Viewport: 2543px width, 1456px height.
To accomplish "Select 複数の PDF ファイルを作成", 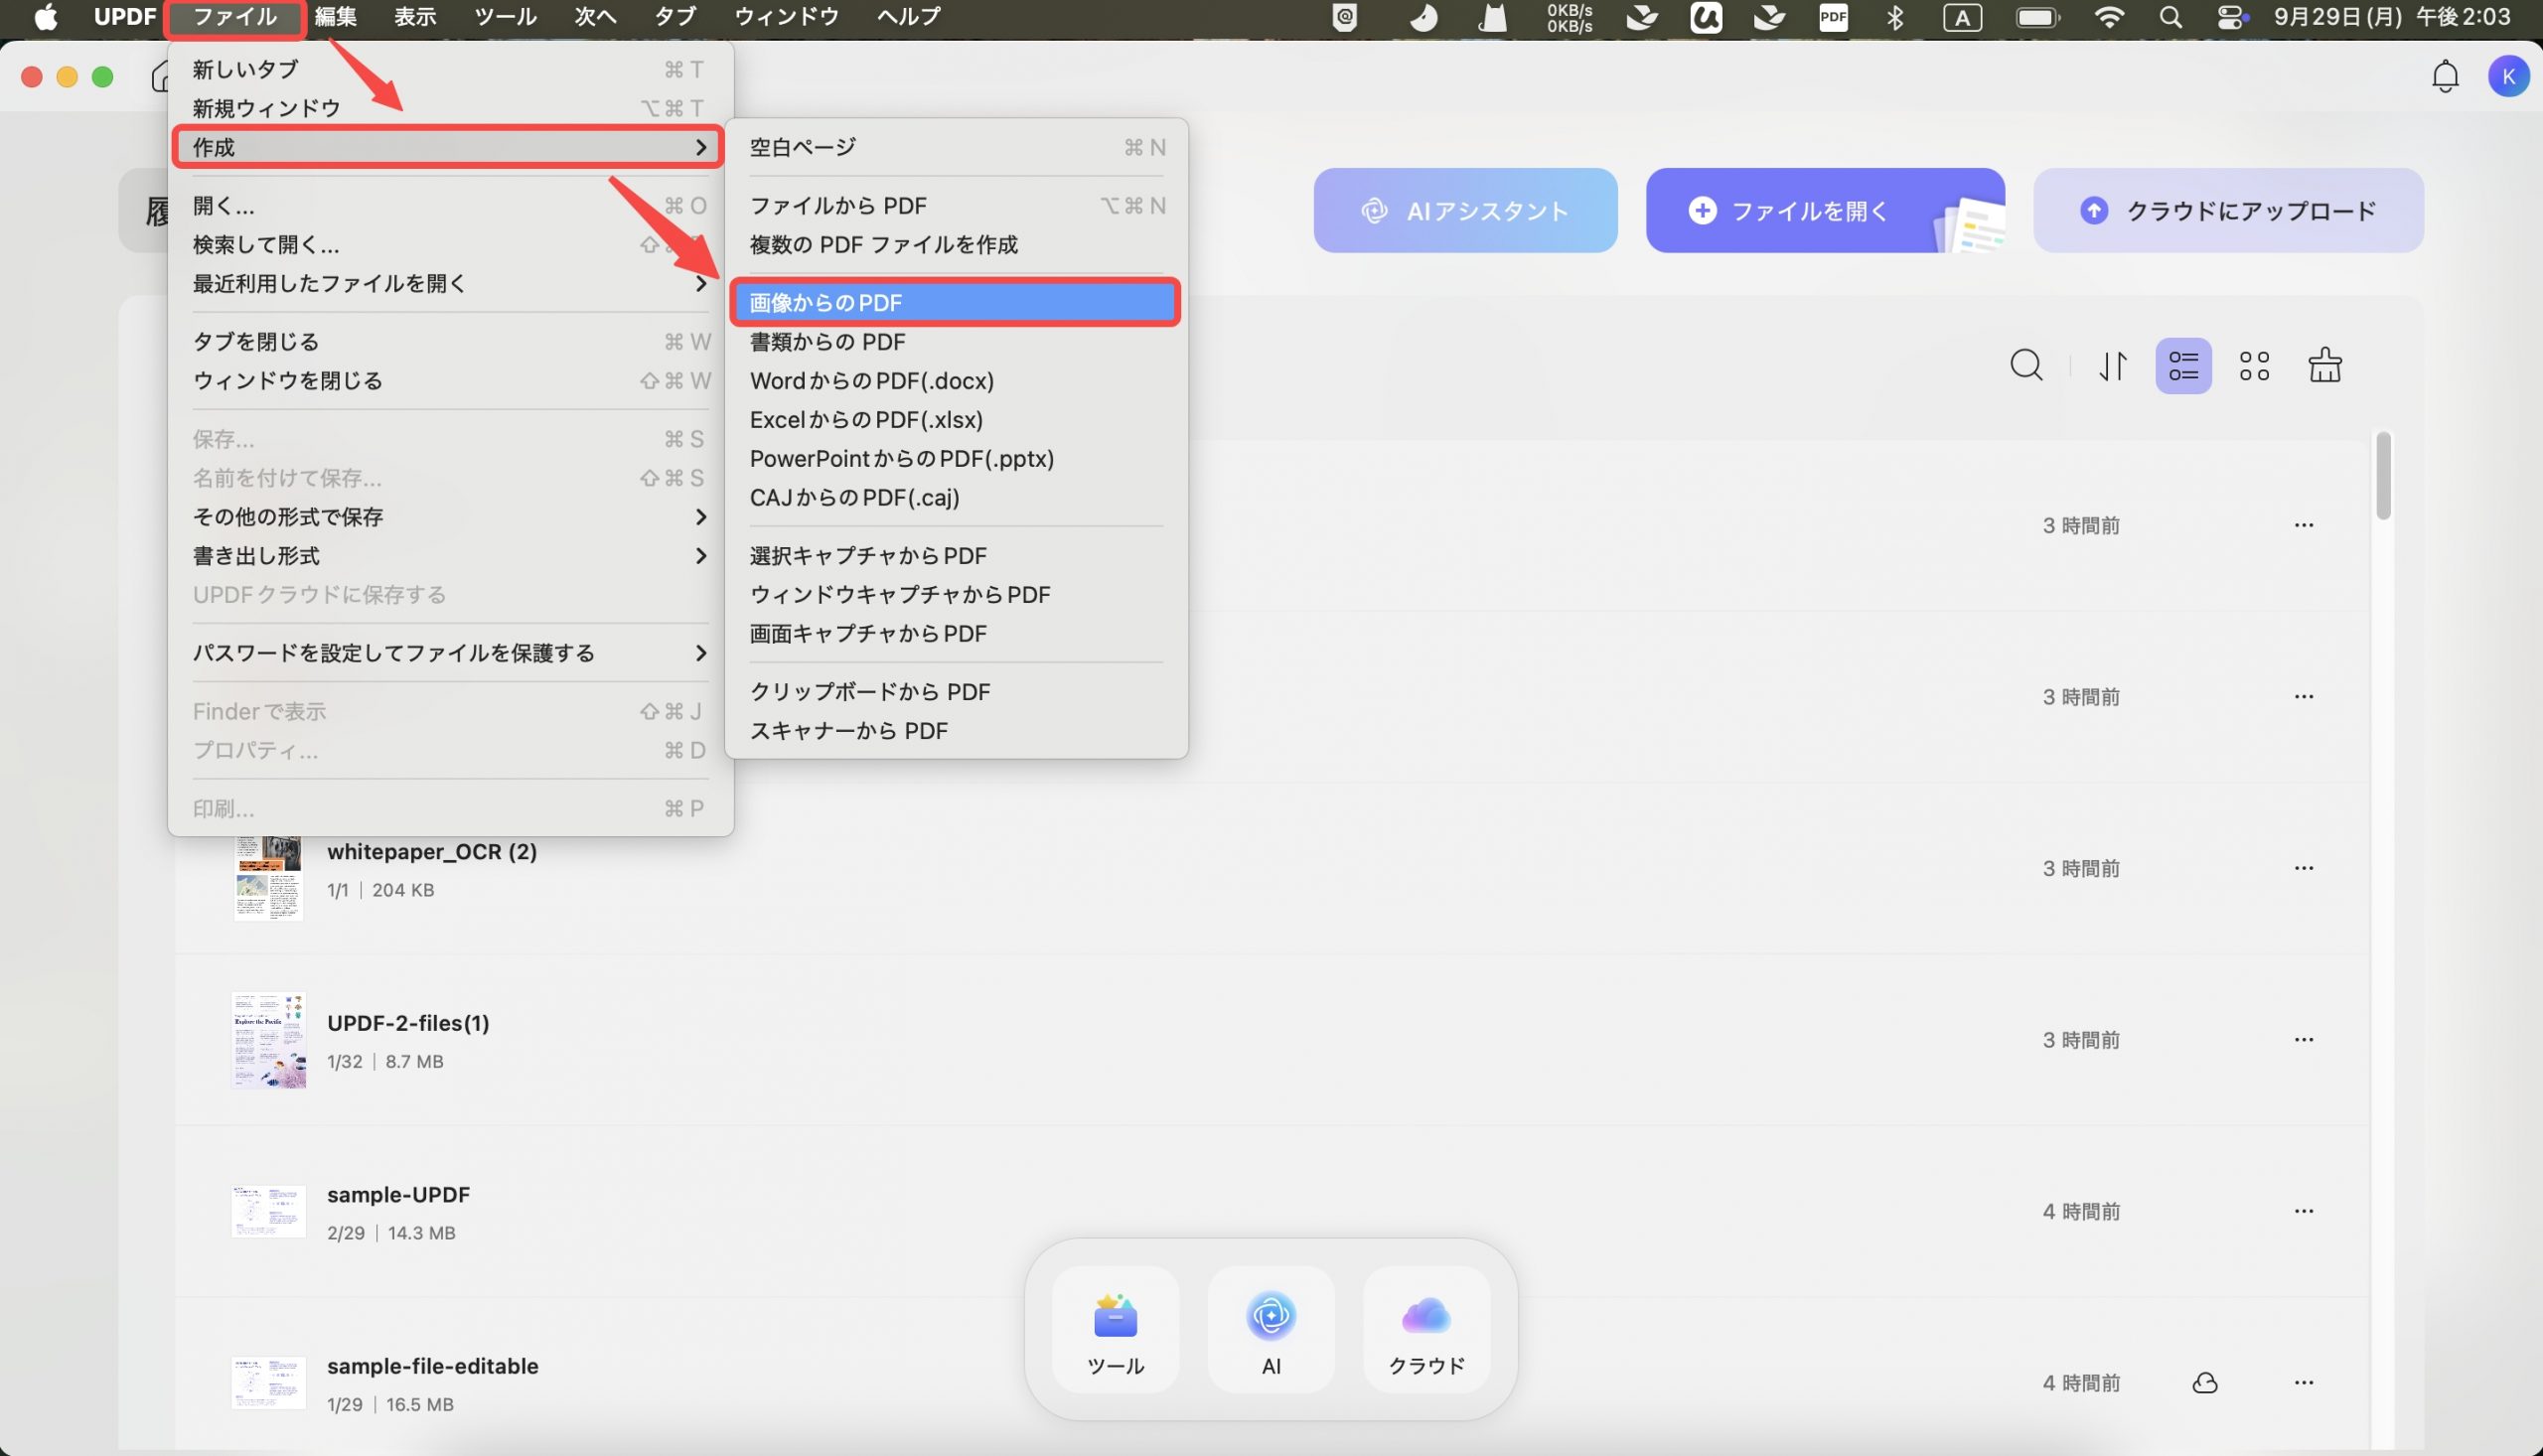I will [955, 244].
